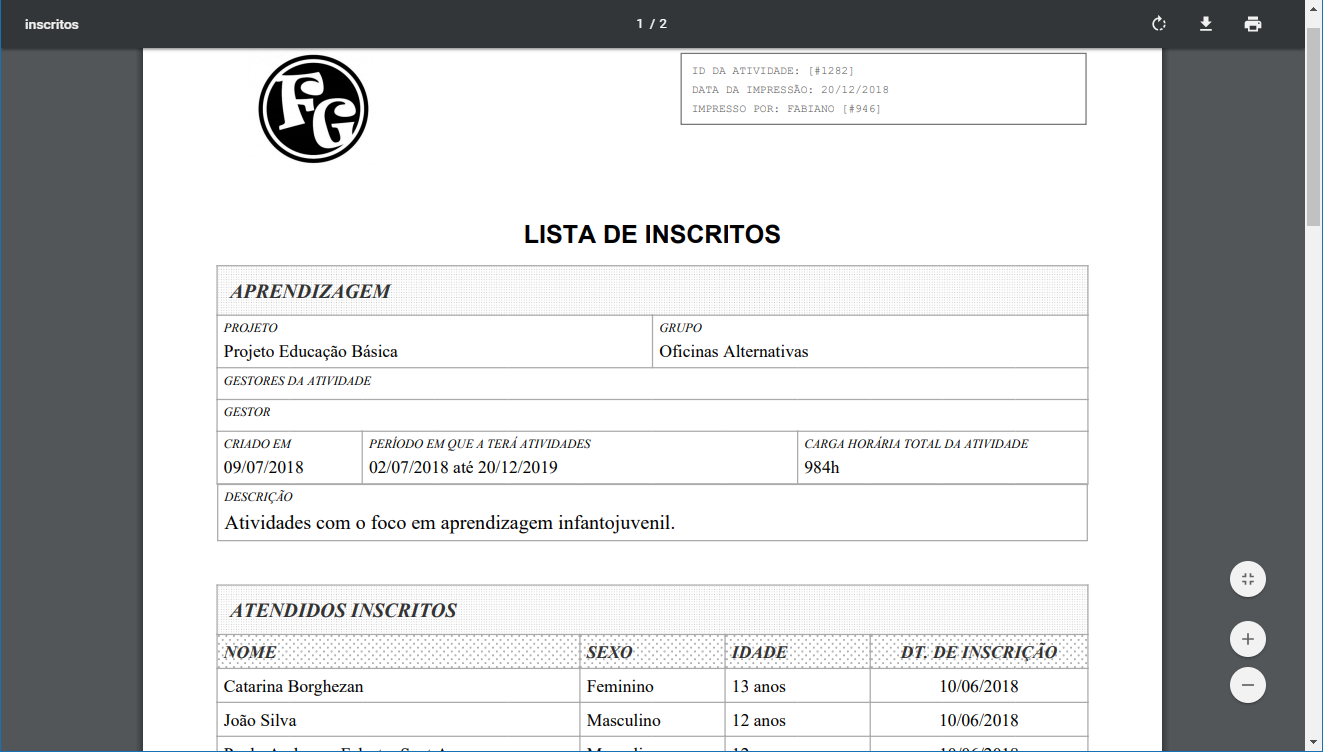Click the name João Silva
Viewport: 1323px width, 752px height.
coord(260,720)
